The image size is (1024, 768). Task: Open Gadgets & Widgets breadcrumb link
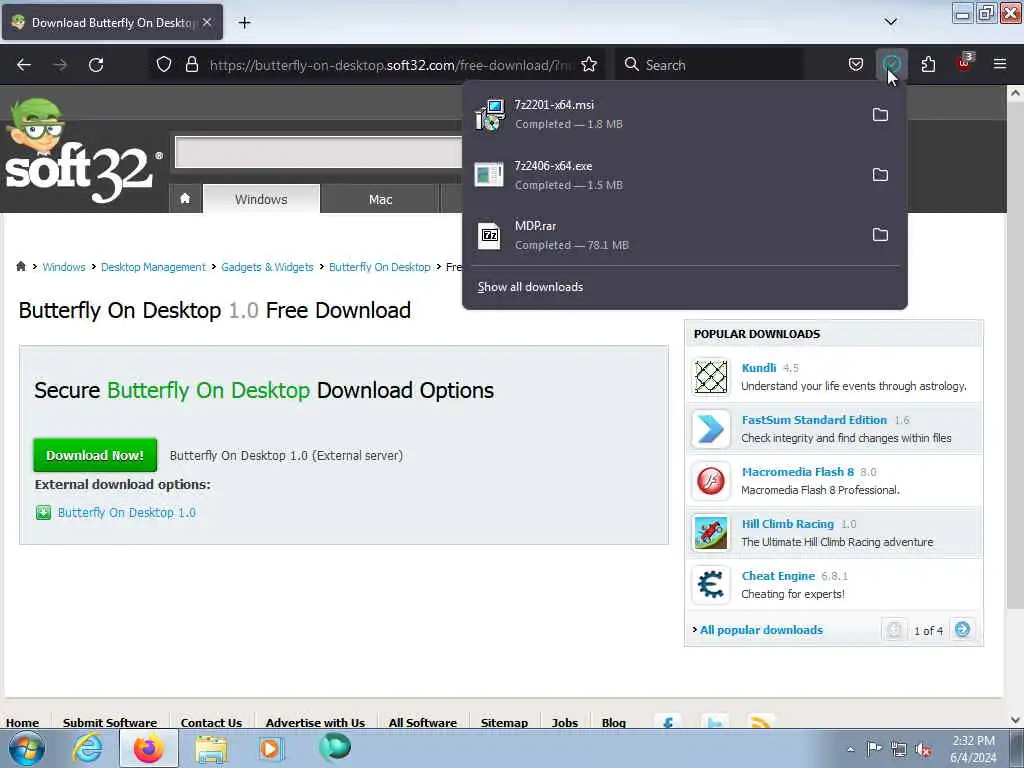[x=267, y=267]
